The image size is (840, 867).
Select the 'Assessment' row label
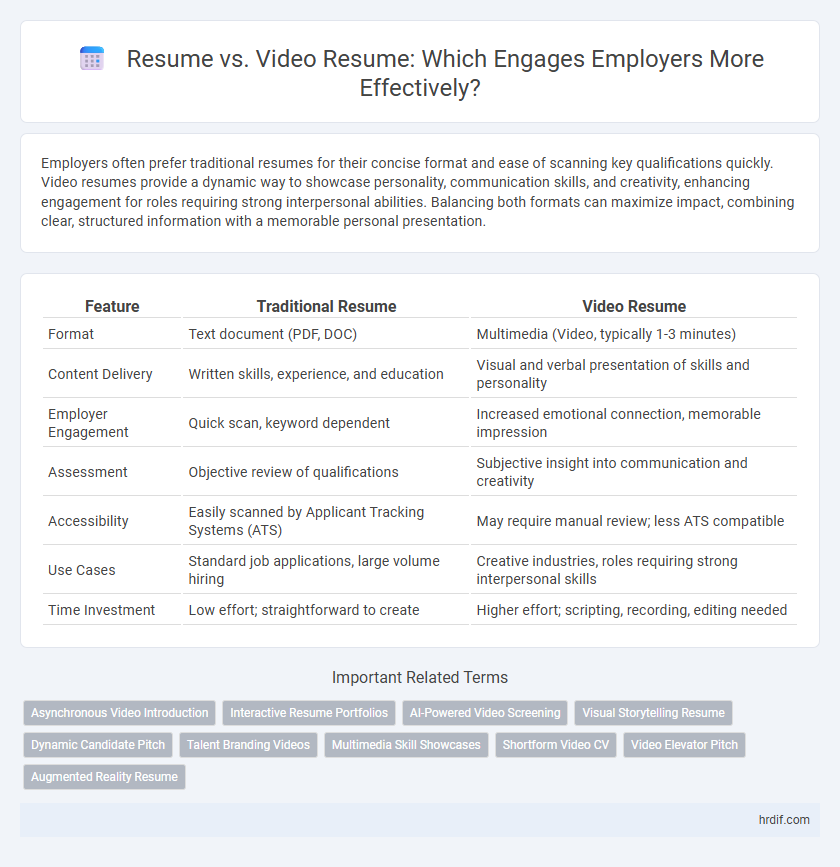click(87, 472)
